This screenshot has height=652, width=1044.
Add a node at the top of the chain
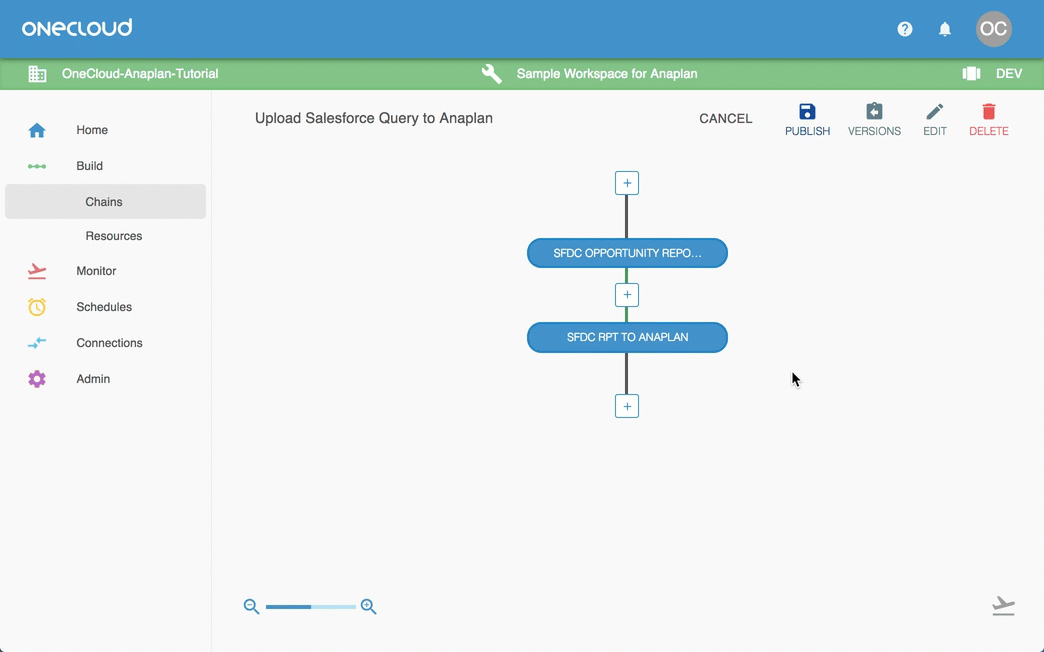627,183
